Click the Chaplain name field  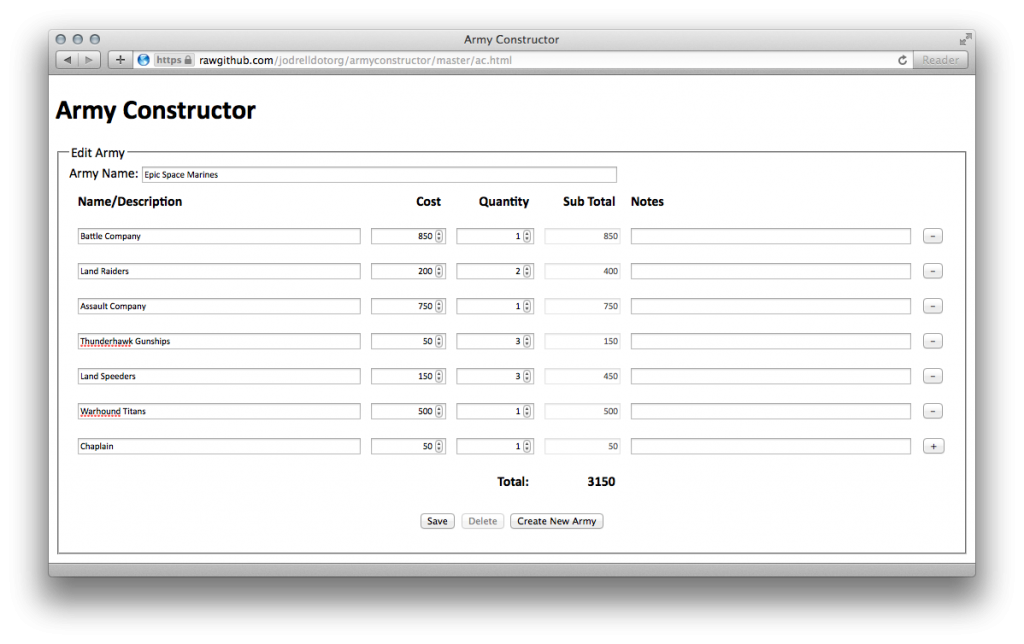click(x=219, y=446)
